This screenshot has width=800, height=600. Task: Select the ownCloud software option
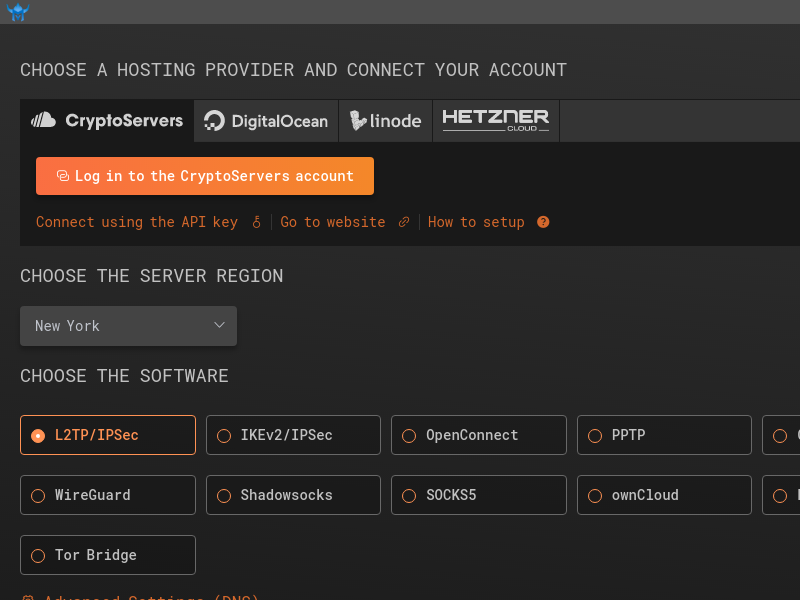(x=664, y=495)
